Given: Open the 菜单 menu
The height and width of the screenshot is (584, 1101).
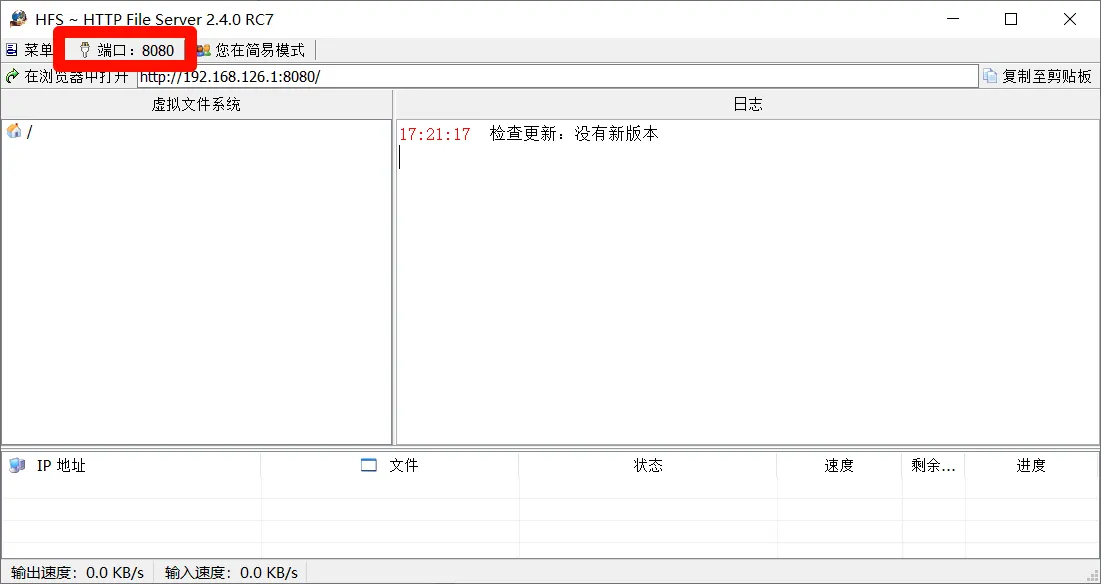Looking at the screenshot, I should pyautogui.click(x=30, y=50).
